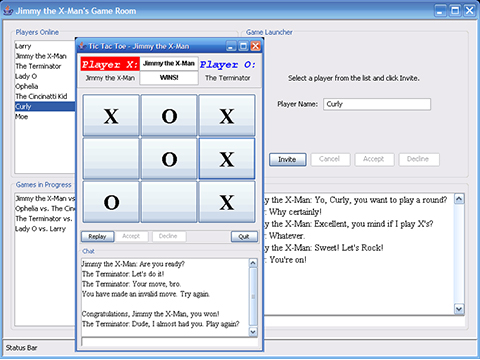Click the top-right X board cell
Screen dimensions: 480x360
(x=227, y=115)
